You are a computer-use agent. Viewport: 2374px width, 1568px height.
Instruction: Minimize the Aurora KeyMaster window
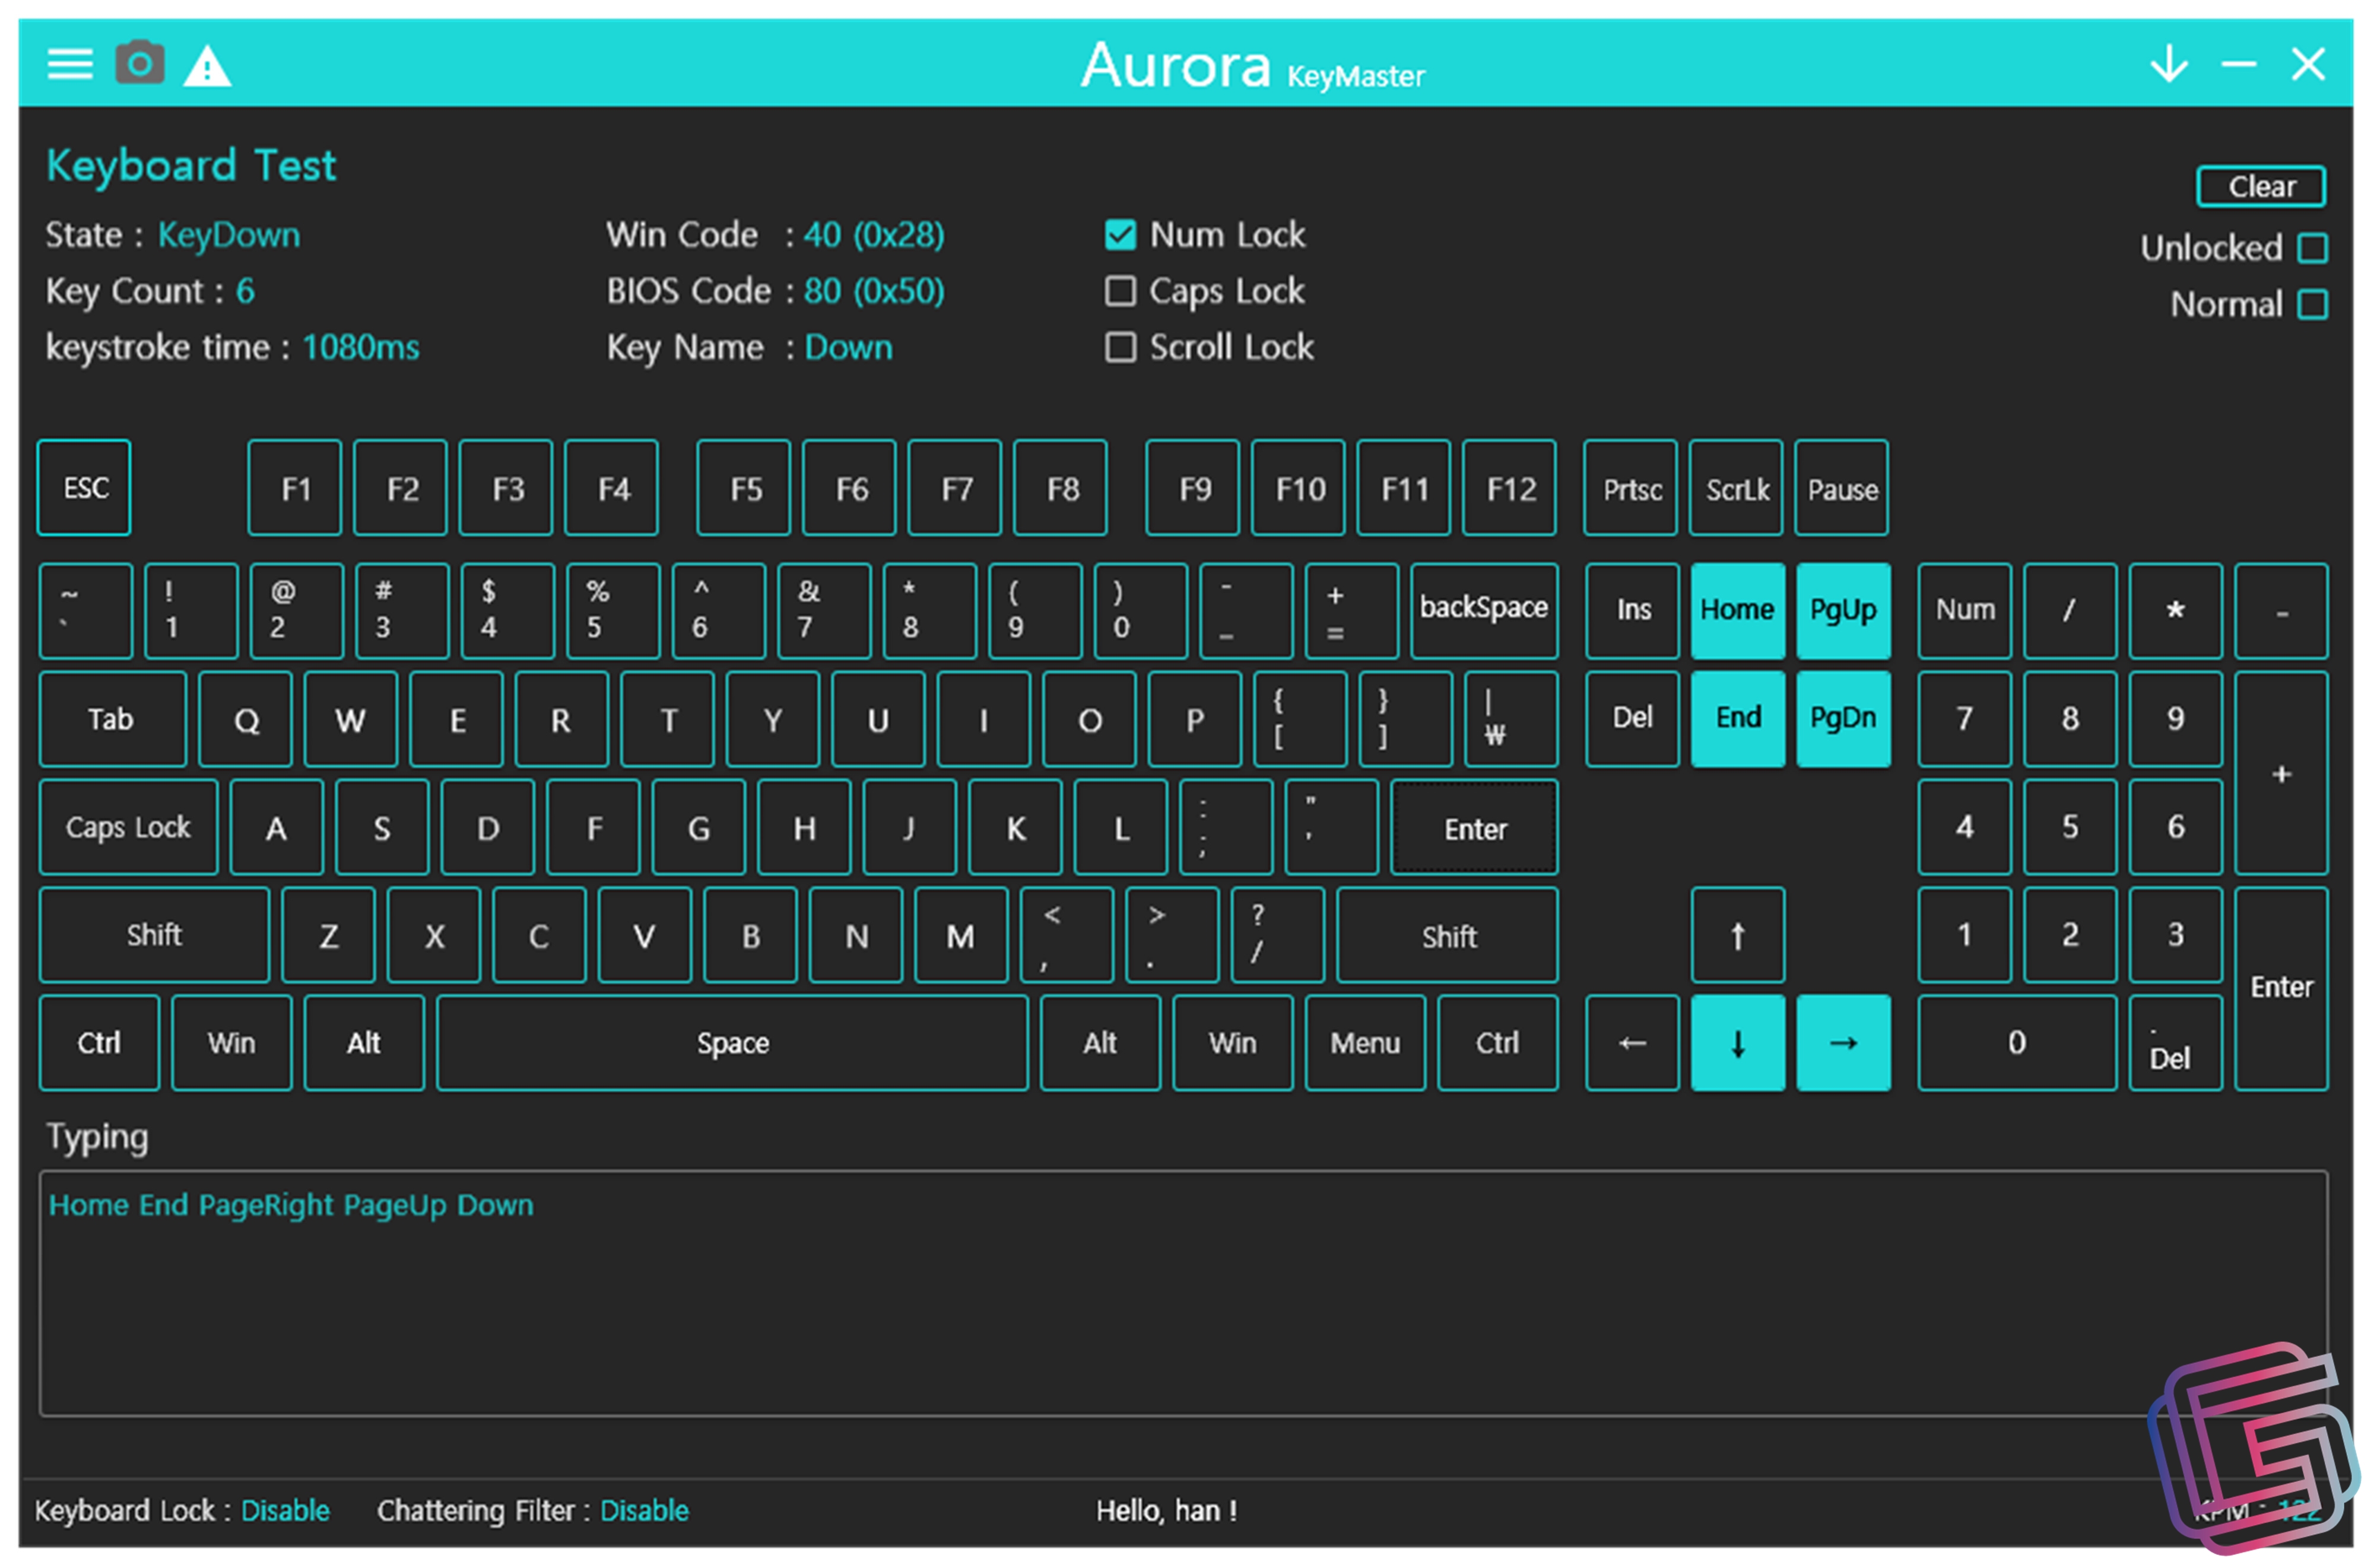pos(2239,64)
